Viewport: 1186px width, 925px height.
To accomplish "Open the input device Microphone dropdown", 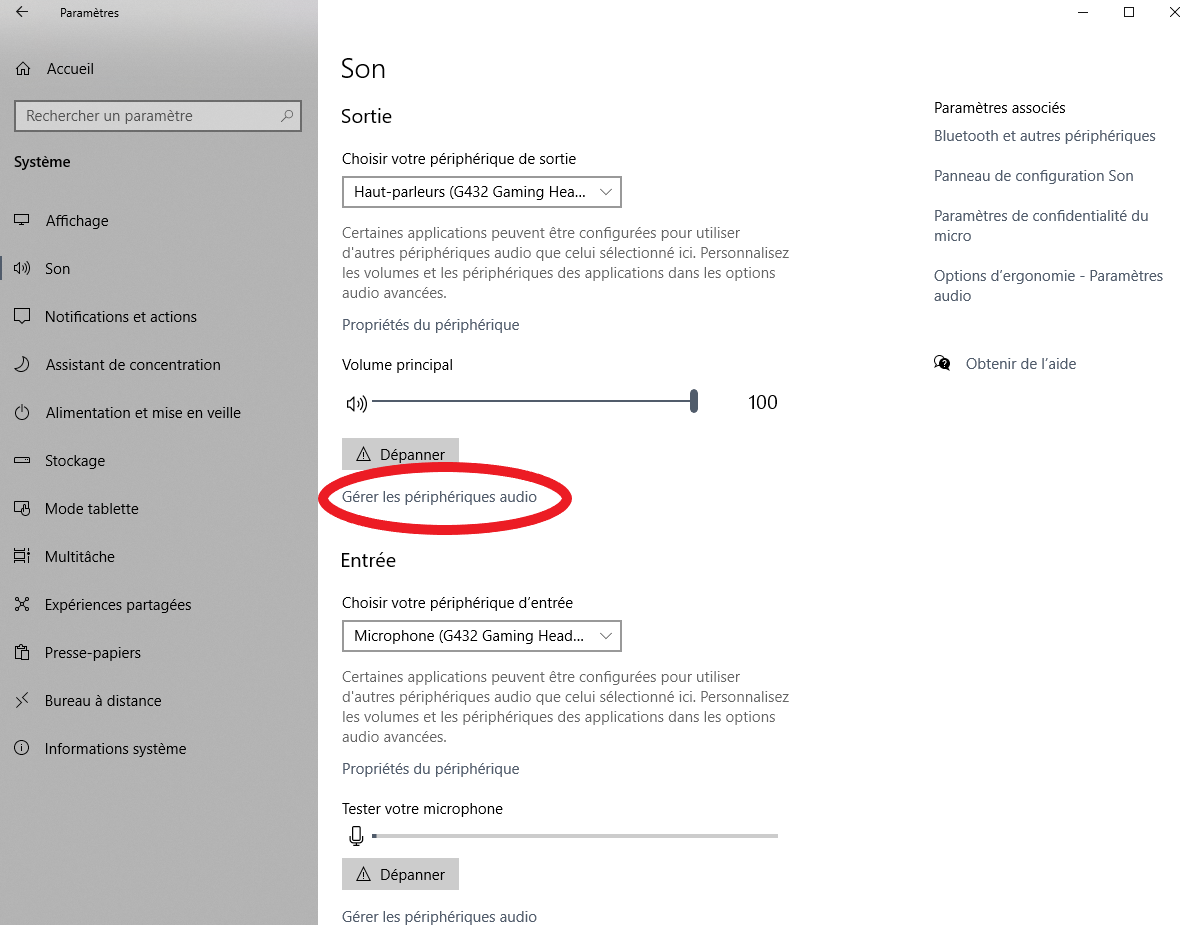I will pyautogui.click(x=482, y=636).
